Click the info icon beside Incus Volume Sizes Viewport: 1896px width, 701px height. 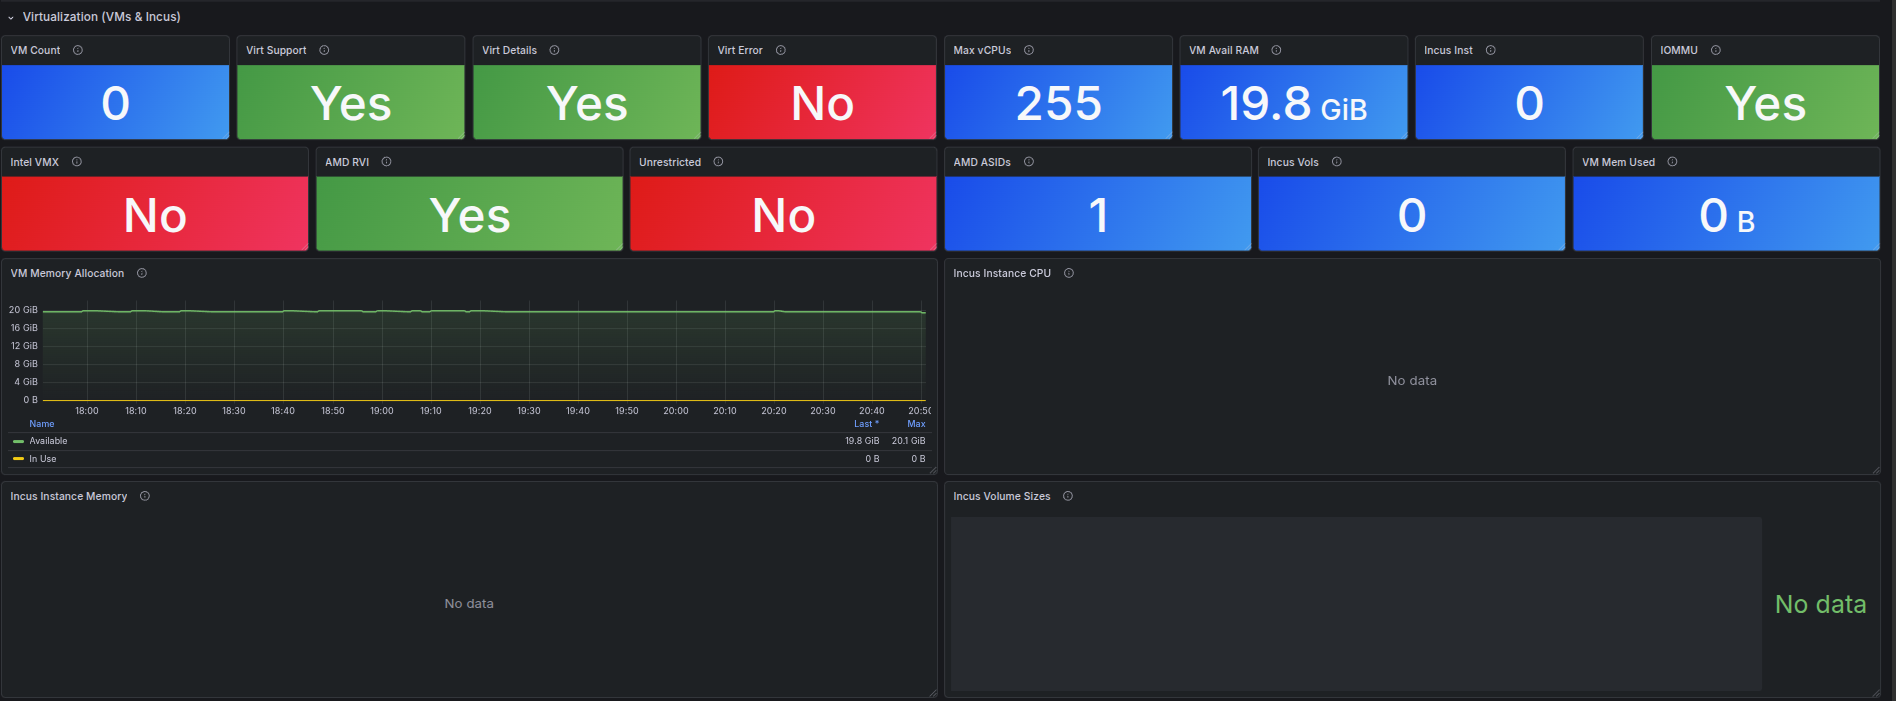[1068, 496]
